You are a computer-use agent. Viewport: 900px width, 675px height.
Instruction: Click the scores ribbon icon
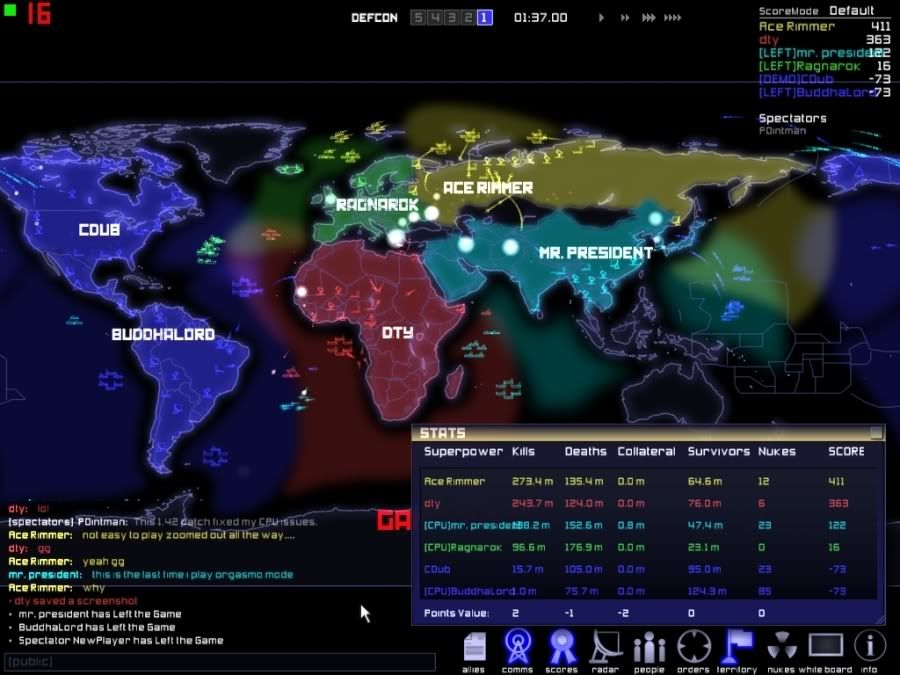pos(561,647)
